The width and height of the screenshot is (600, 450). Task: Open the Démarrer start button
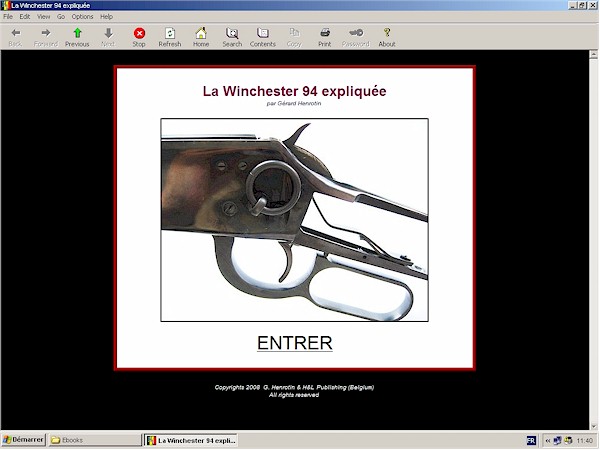coord(24,440)
